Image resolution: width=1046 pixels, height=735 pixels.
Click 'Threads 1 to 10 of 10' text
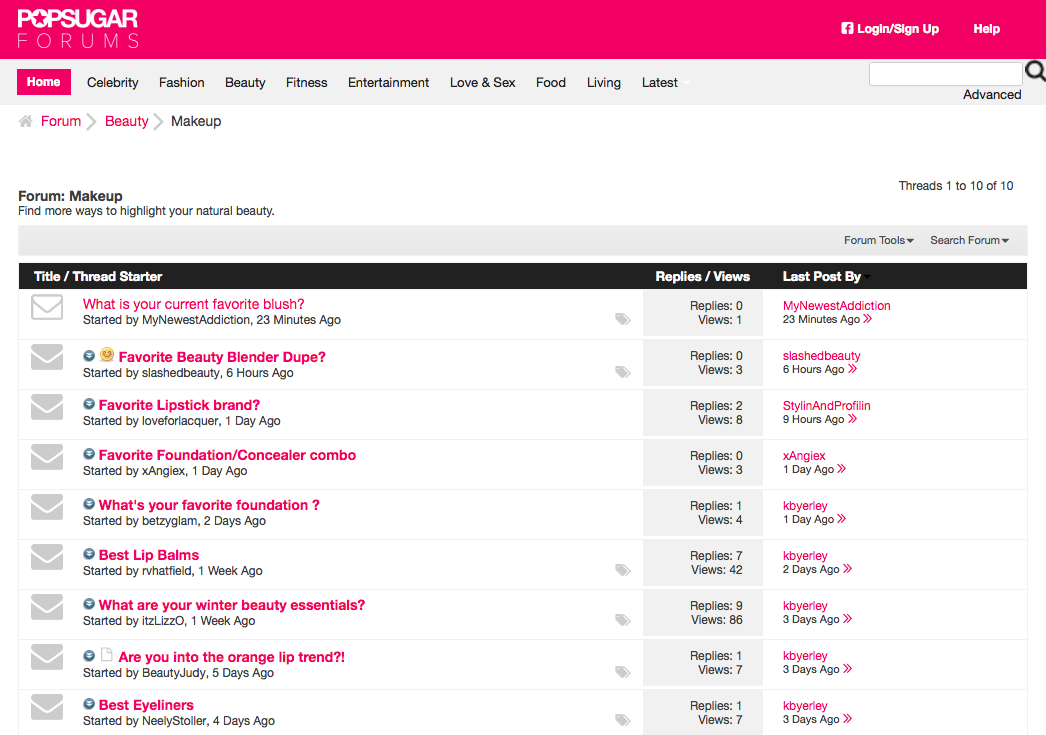click(955, 186)
